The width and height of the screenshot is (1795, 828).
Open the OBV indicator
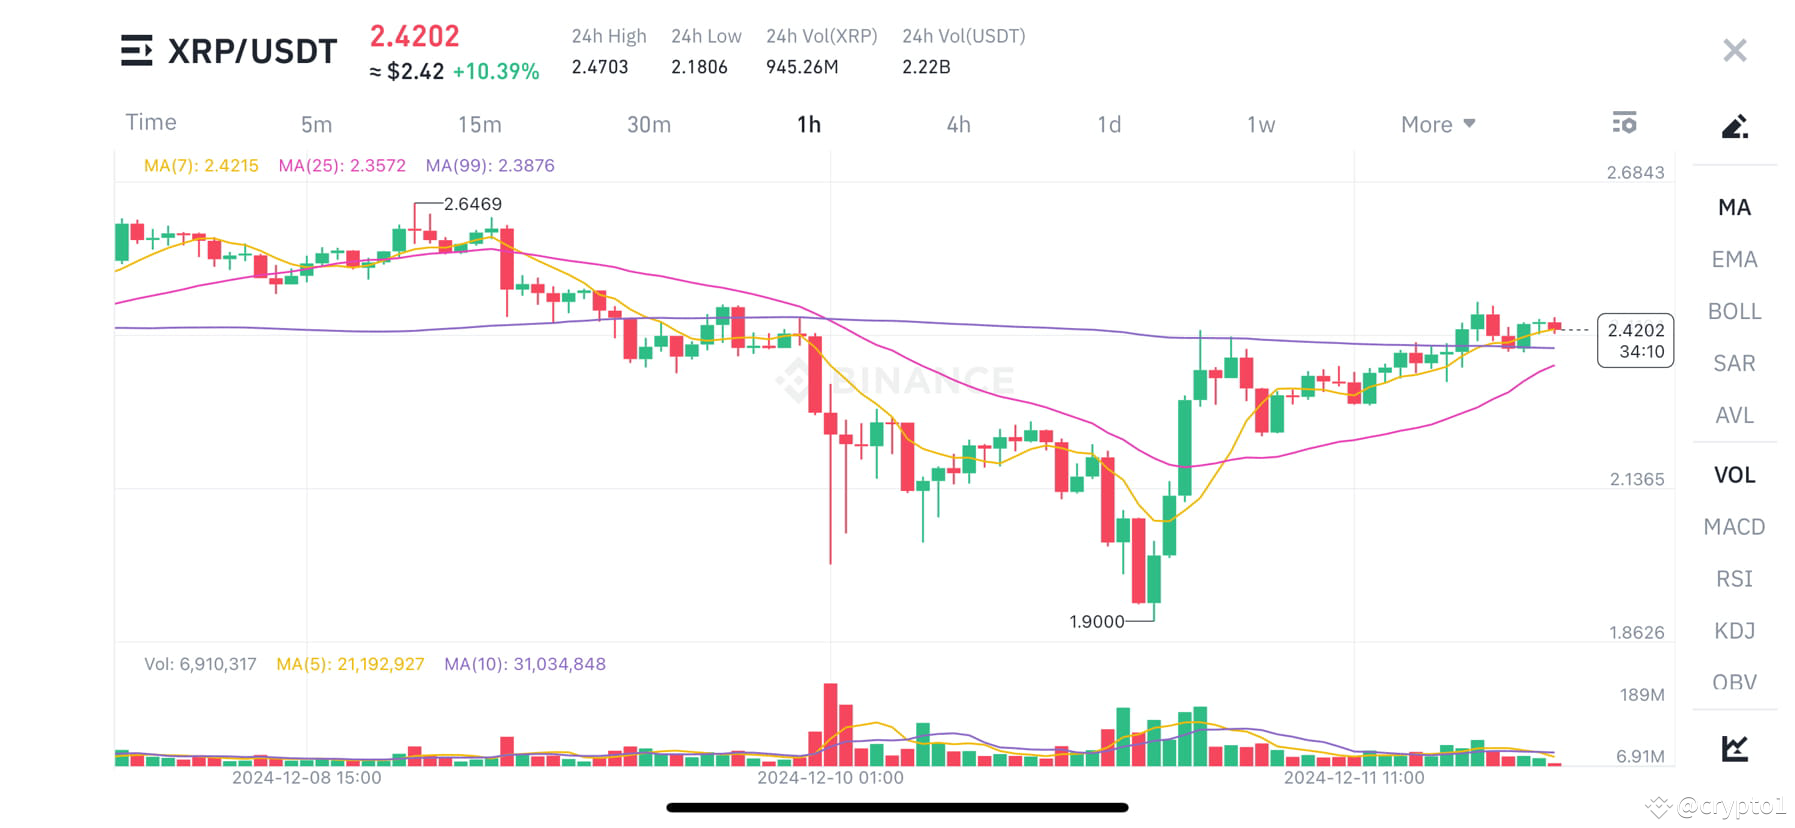tap(1734, 683)
